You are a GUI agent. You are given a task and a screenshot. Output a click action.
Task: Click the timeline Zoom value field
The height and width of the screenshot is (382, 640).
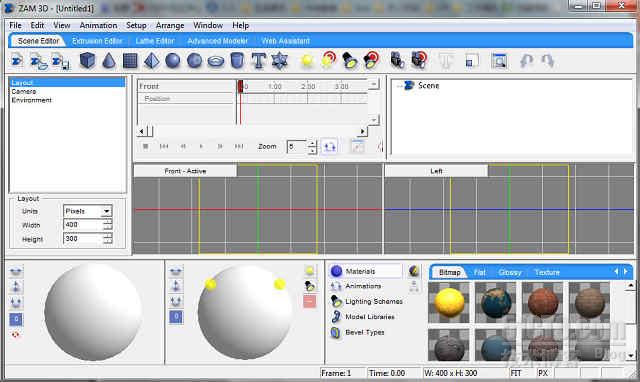pyautogui.click(x=297, y=147)
